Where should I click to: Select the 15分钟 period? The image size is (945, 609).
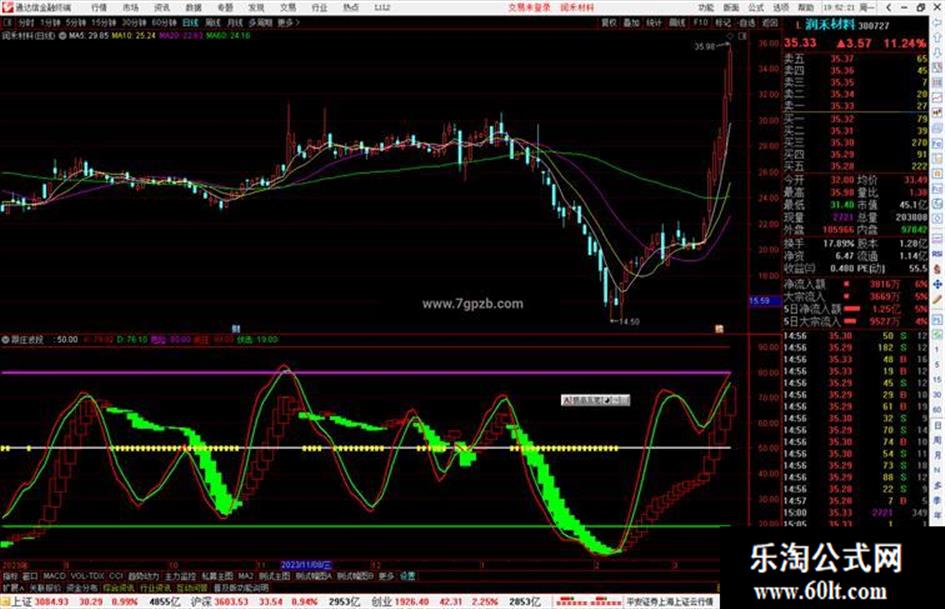tap(103, 22)
